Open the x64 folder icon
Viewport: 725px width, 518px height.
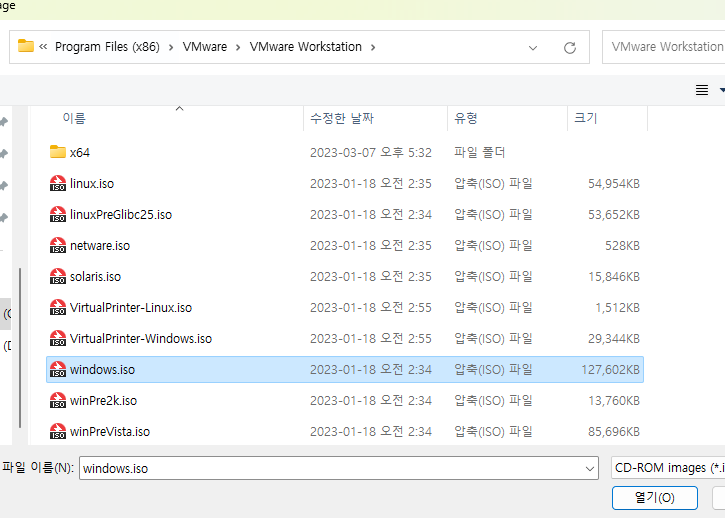pos(57,152)
